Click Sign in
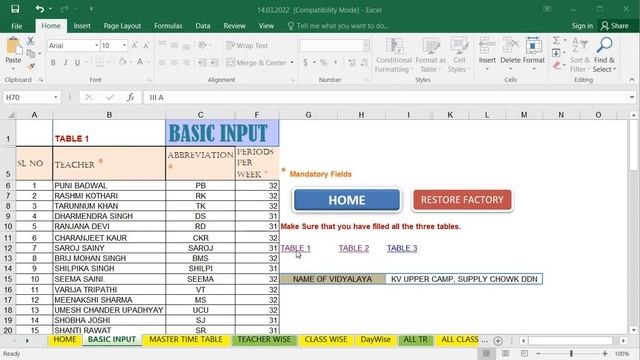 (582, 26)
